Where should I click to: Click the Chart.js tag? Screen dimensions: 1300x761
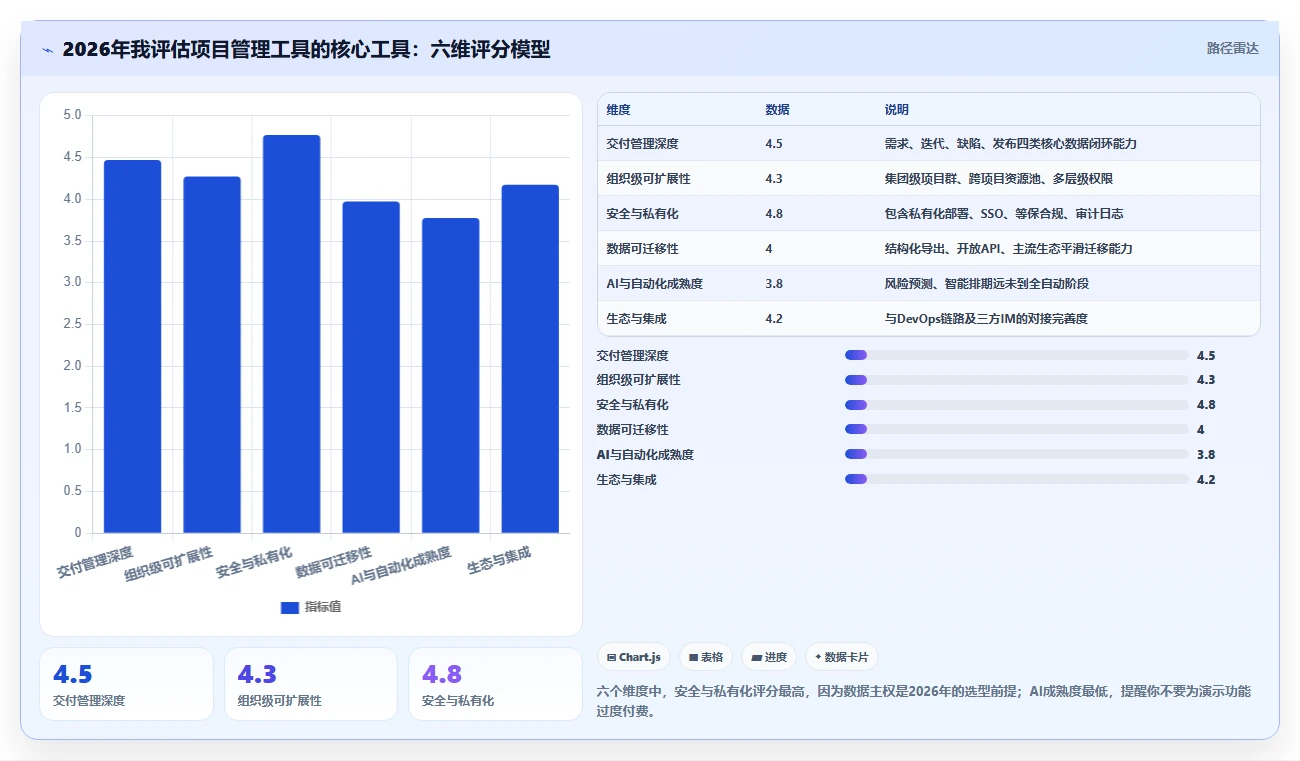[634, 657]
